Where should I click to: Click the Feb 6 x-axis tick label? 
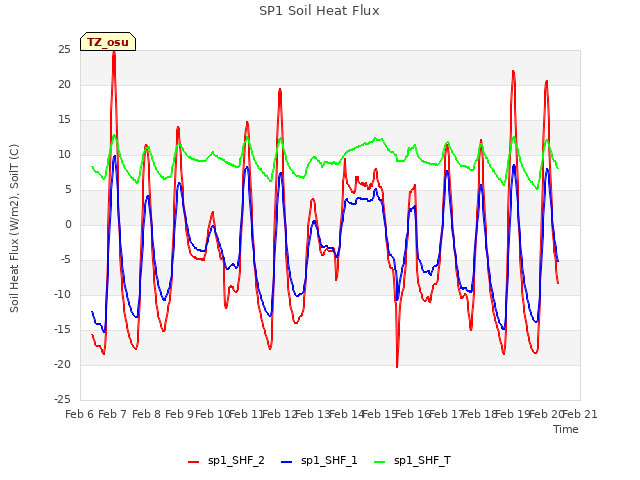click(80, 414)
